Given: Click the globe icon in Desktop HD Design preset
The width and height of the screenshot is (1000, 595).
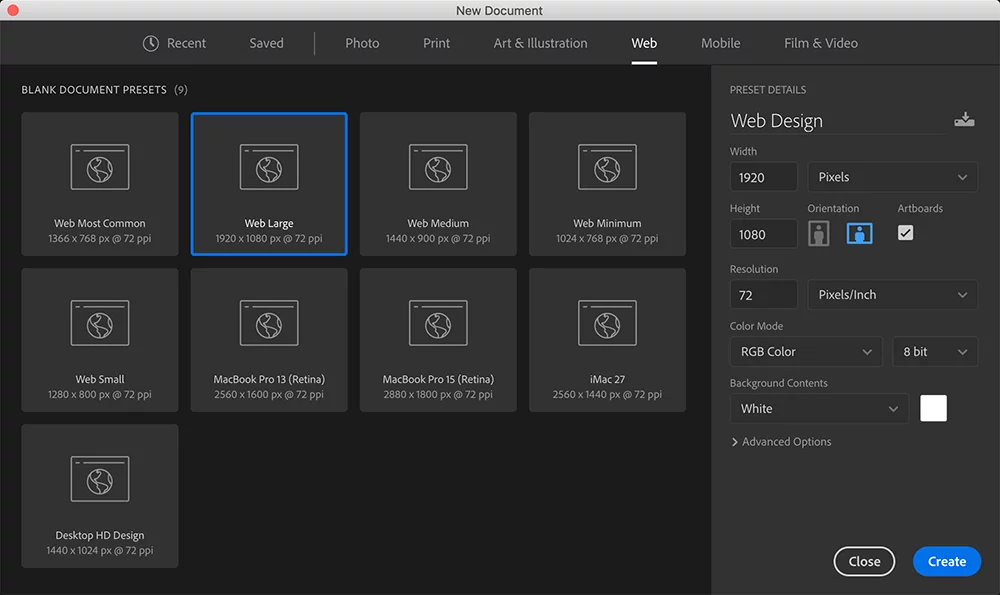Looking at the screenshot, I should pyautogui.click(x=100, y=481).
